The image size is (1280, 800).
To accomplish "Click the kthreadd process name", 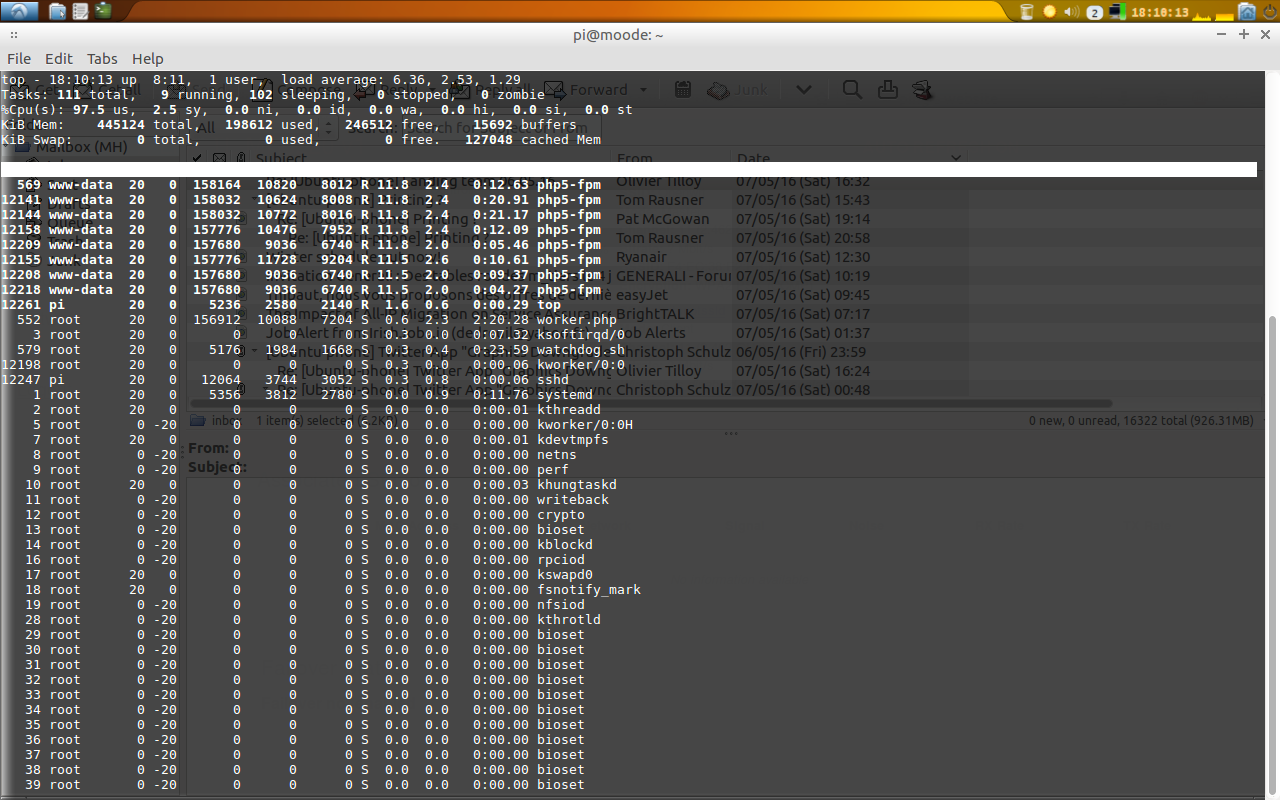I will (x=569, y=410).
